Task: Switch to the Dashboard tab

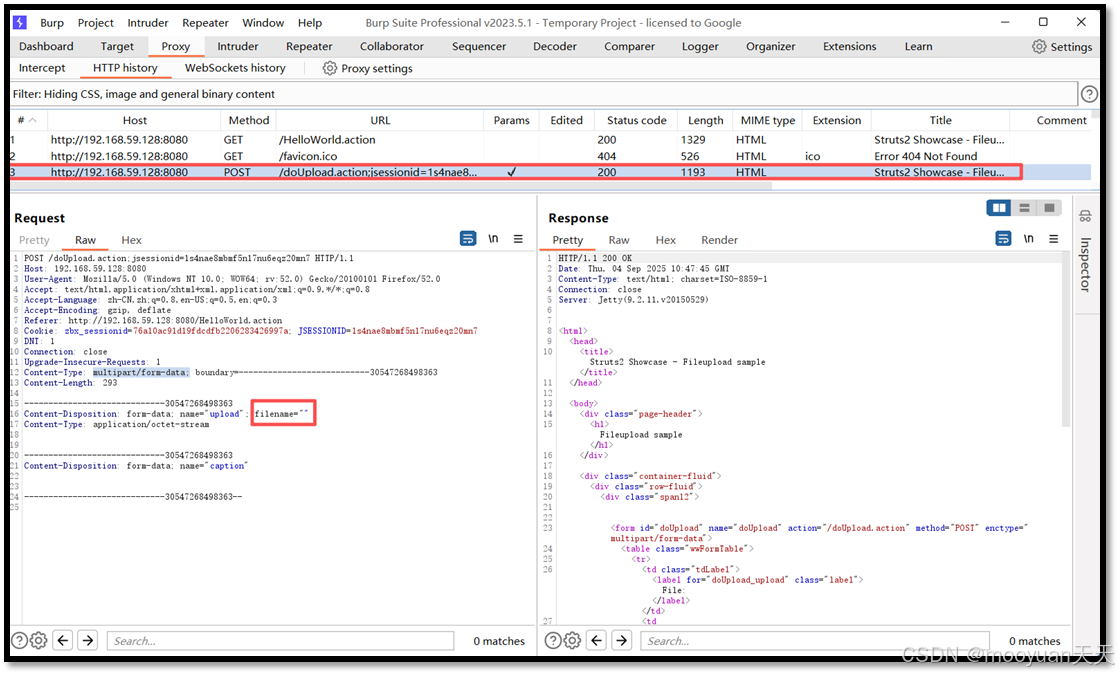Action: [46, 46]
